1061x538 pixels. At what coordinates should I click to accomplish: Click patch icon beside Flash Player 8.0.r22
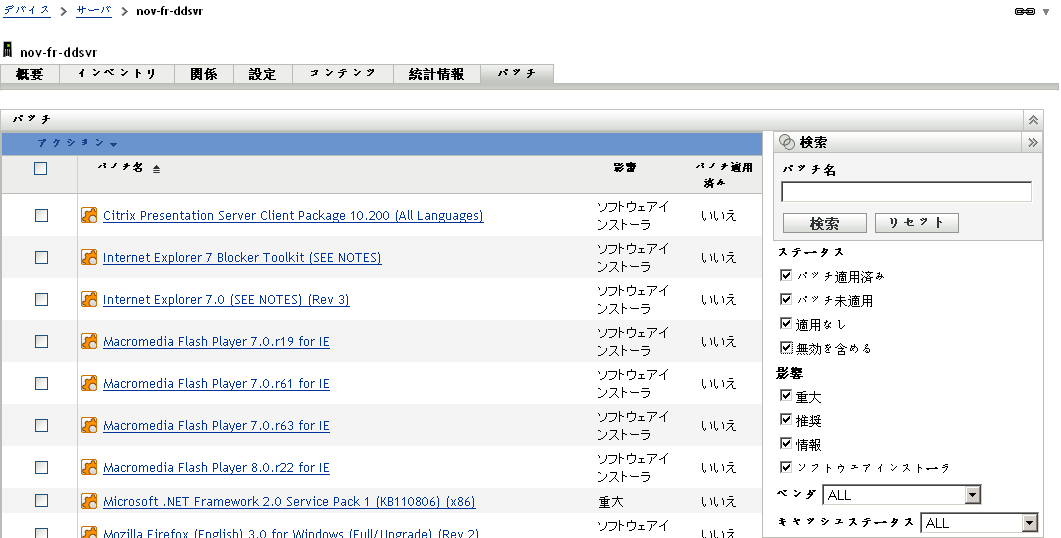pos(89,467)
